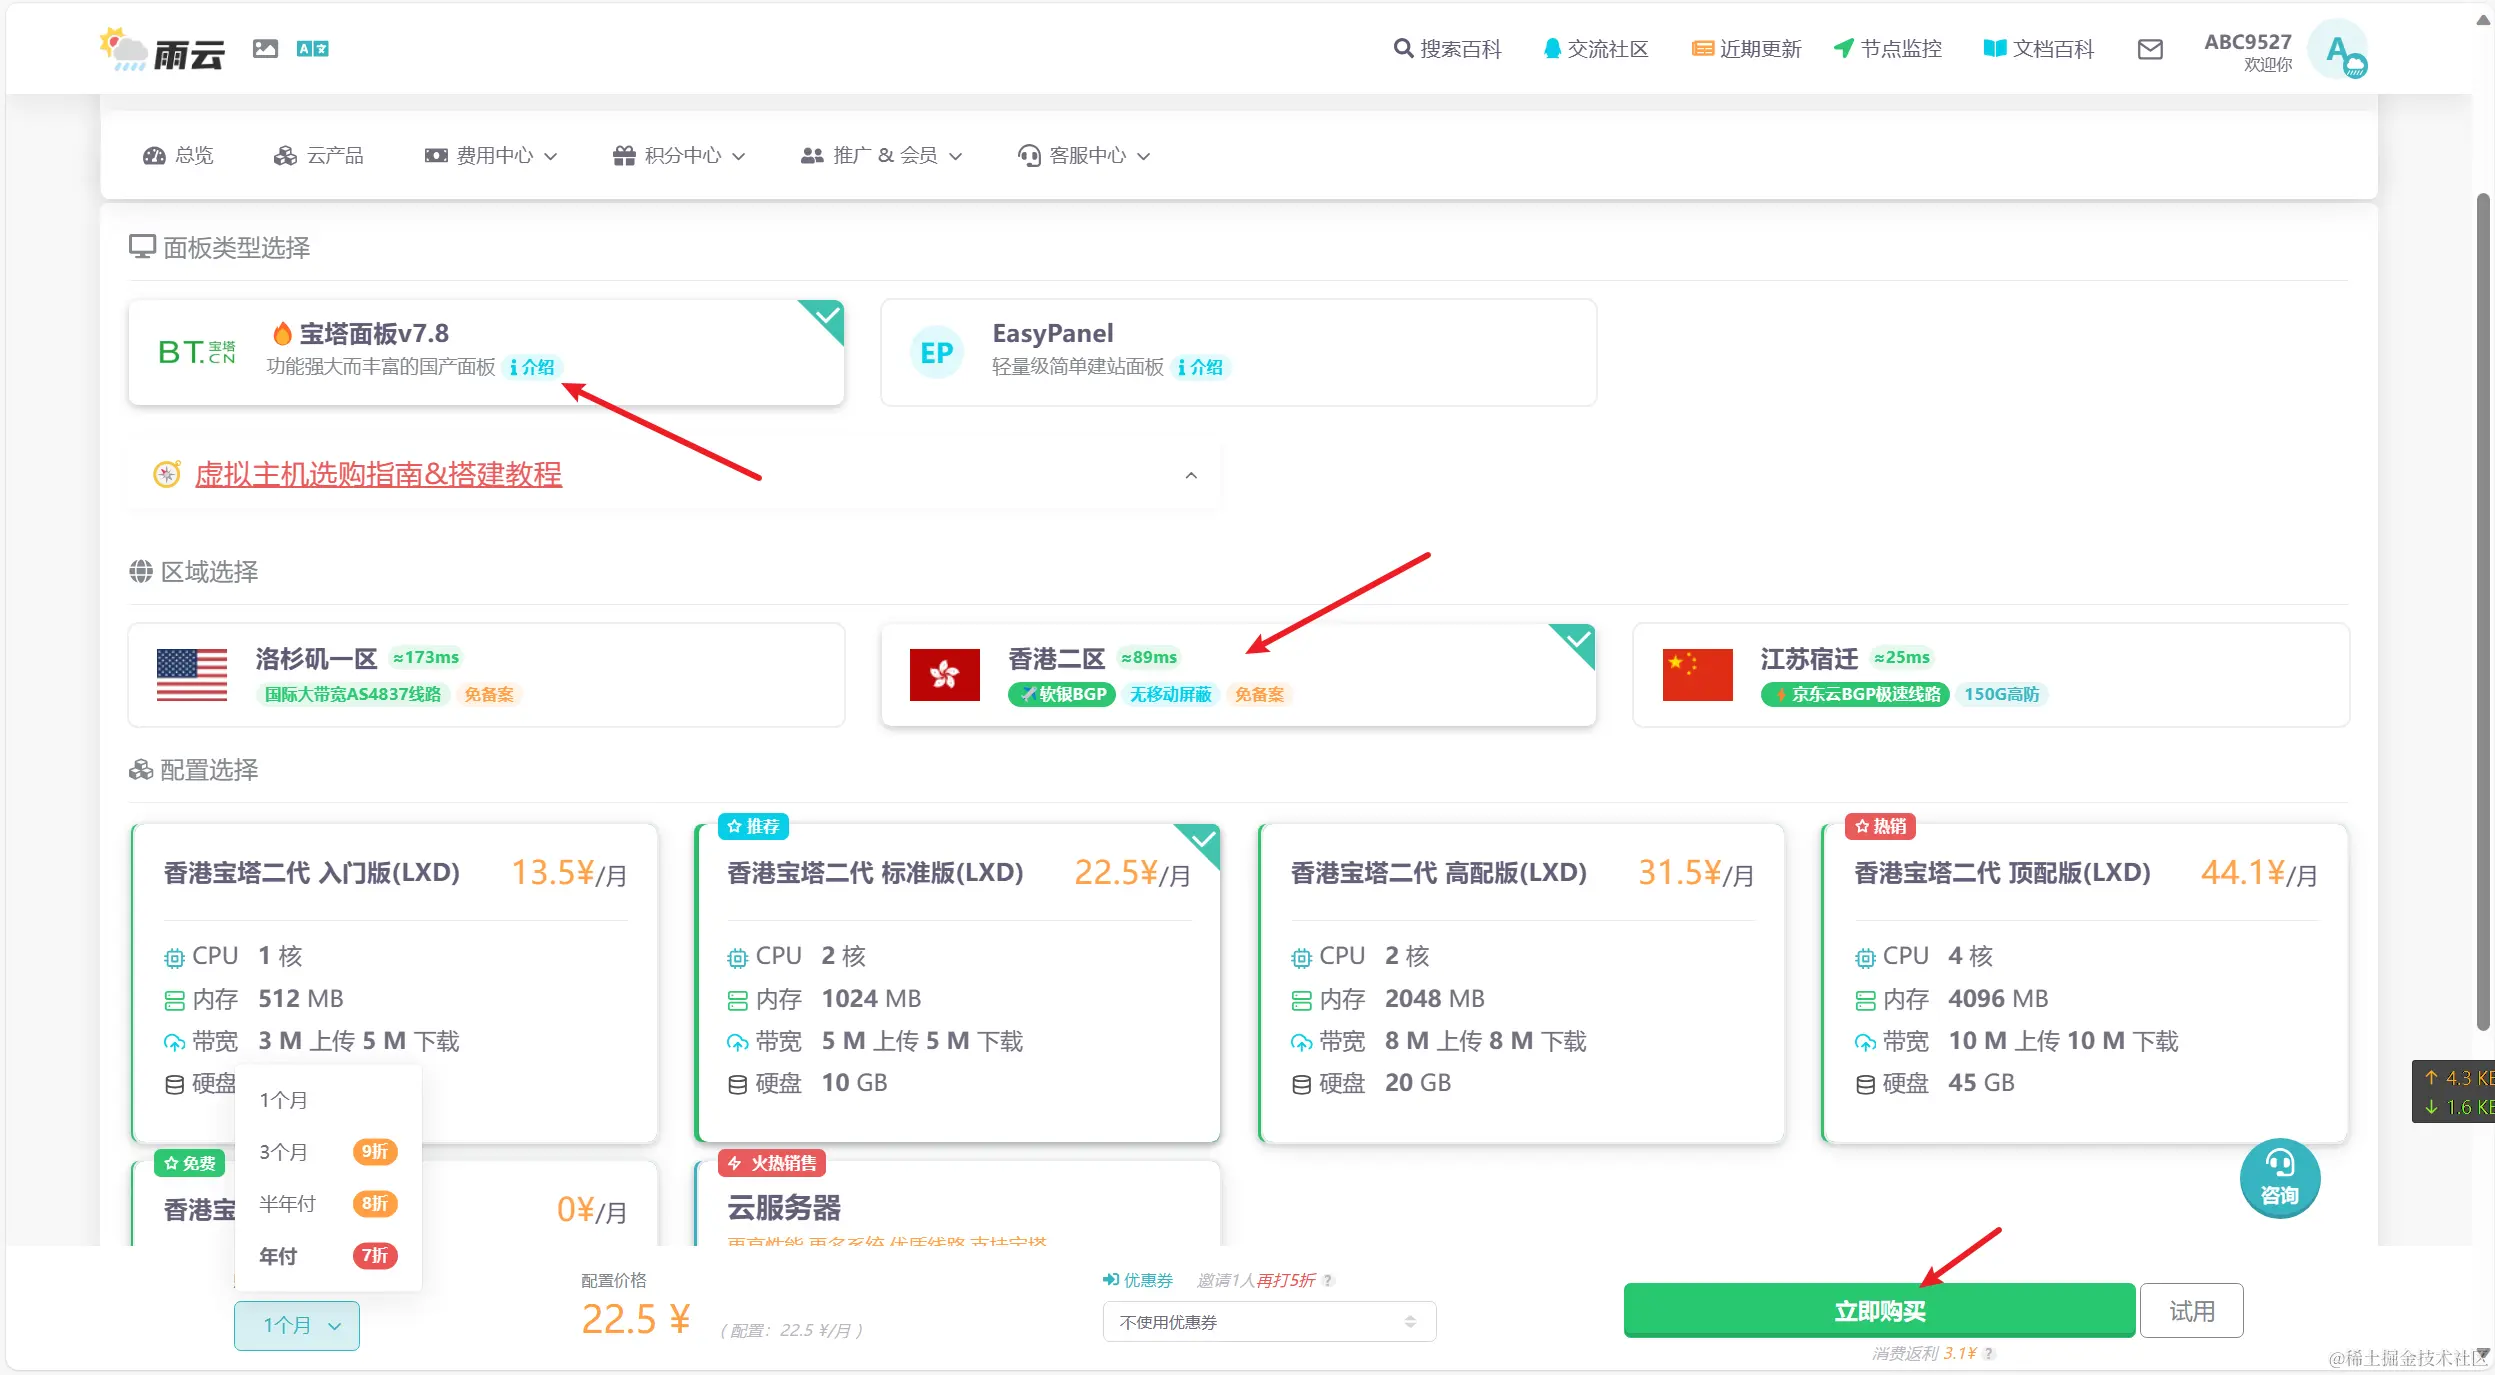Click 京东云BGP极速线路 tag
Screen dimensions: 2495x1375
tap(1855, 694)
